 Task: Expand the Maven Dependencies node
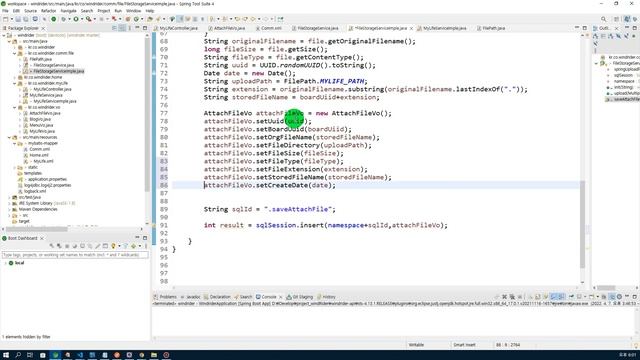click(x=9, y=209)
